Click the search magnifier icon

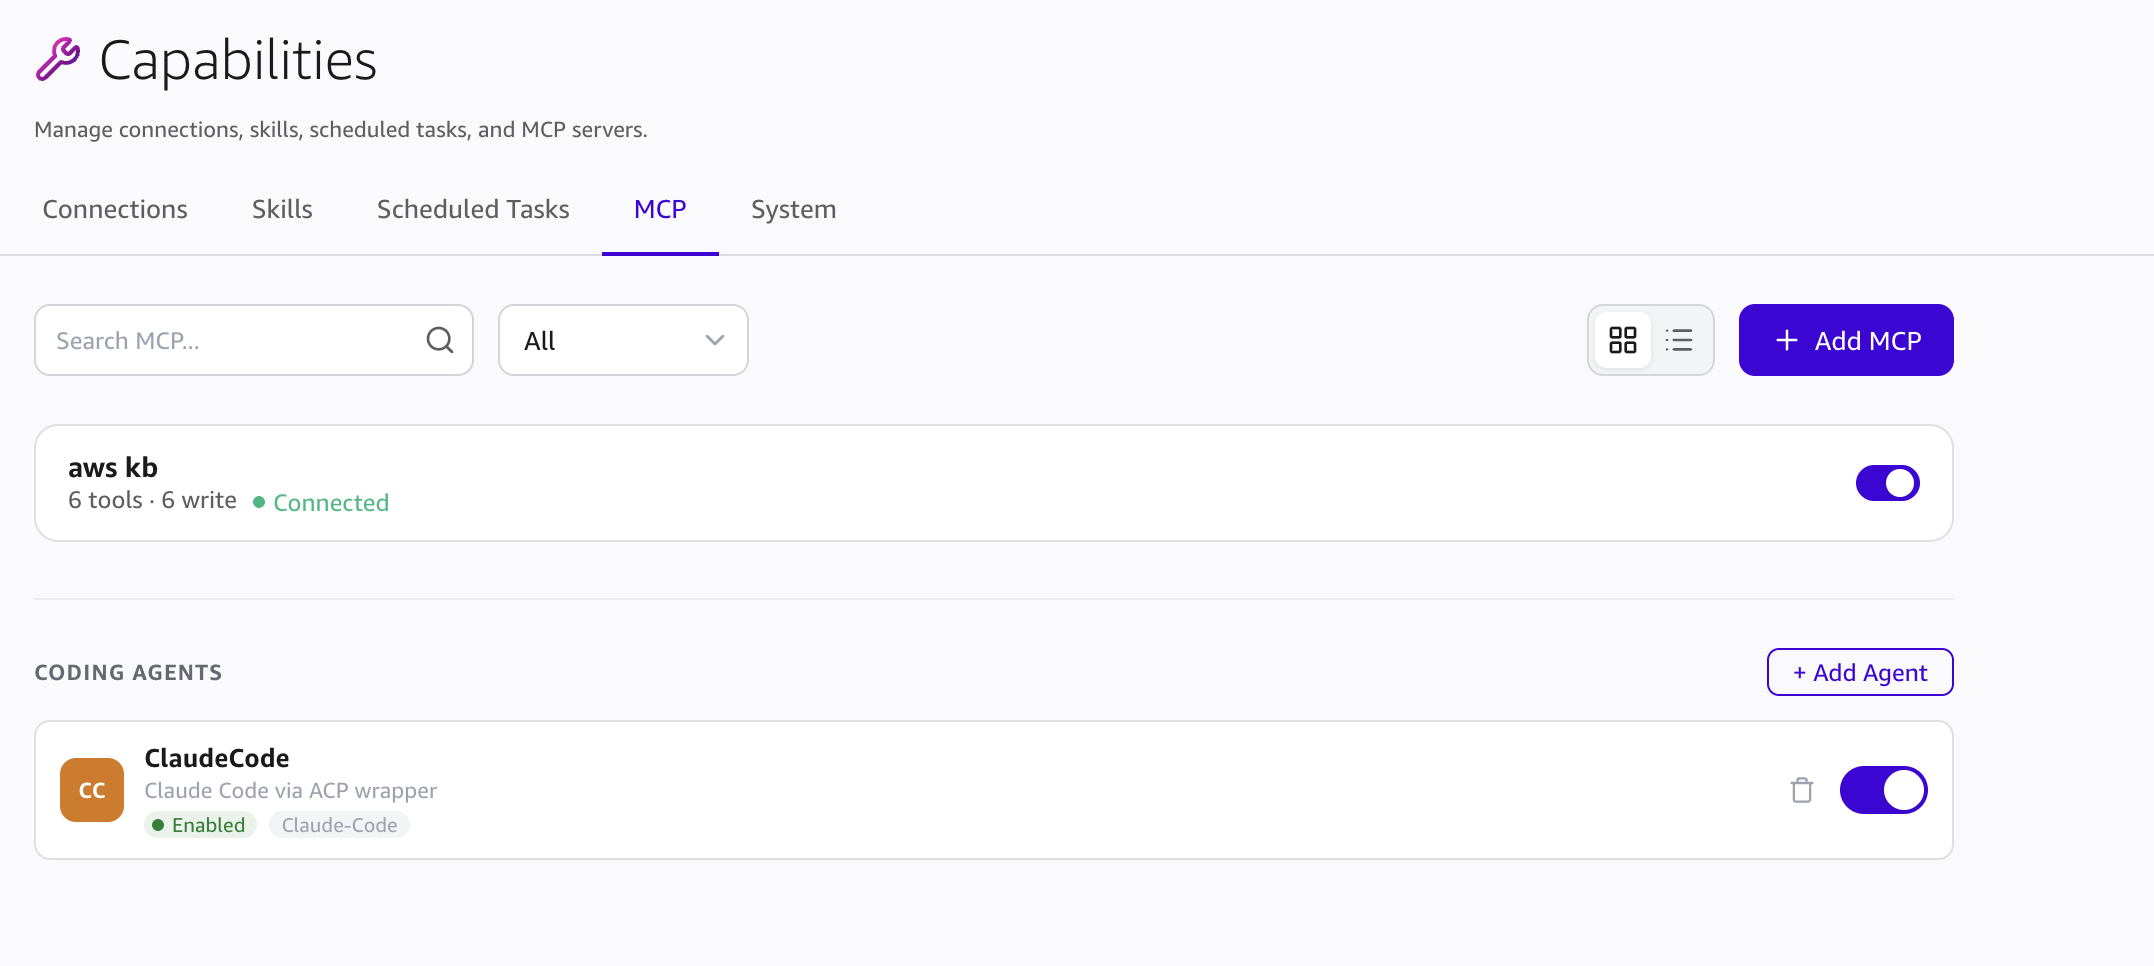[440, 340]
